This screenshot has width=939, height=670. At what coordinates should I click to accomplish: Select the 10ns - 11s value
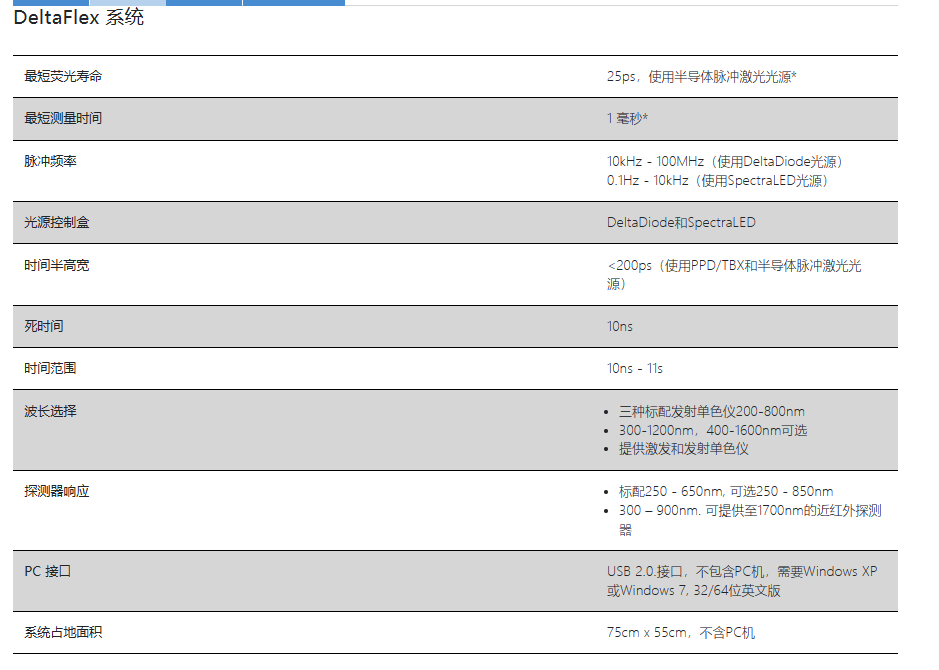(635, 369)
